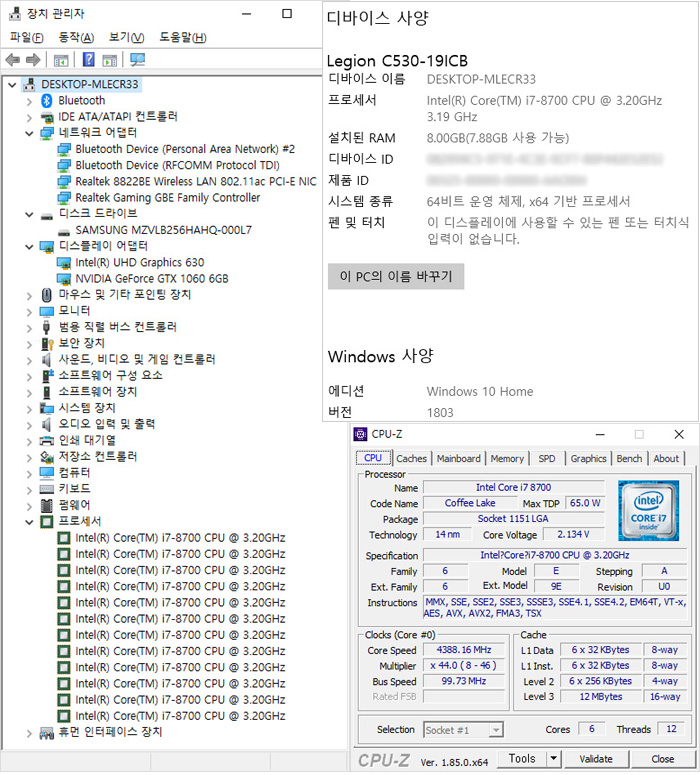The width and height of the screenshot is (700, 775).
Task: Switch to the About tab in CPU-Z
Action: point(666,459)
